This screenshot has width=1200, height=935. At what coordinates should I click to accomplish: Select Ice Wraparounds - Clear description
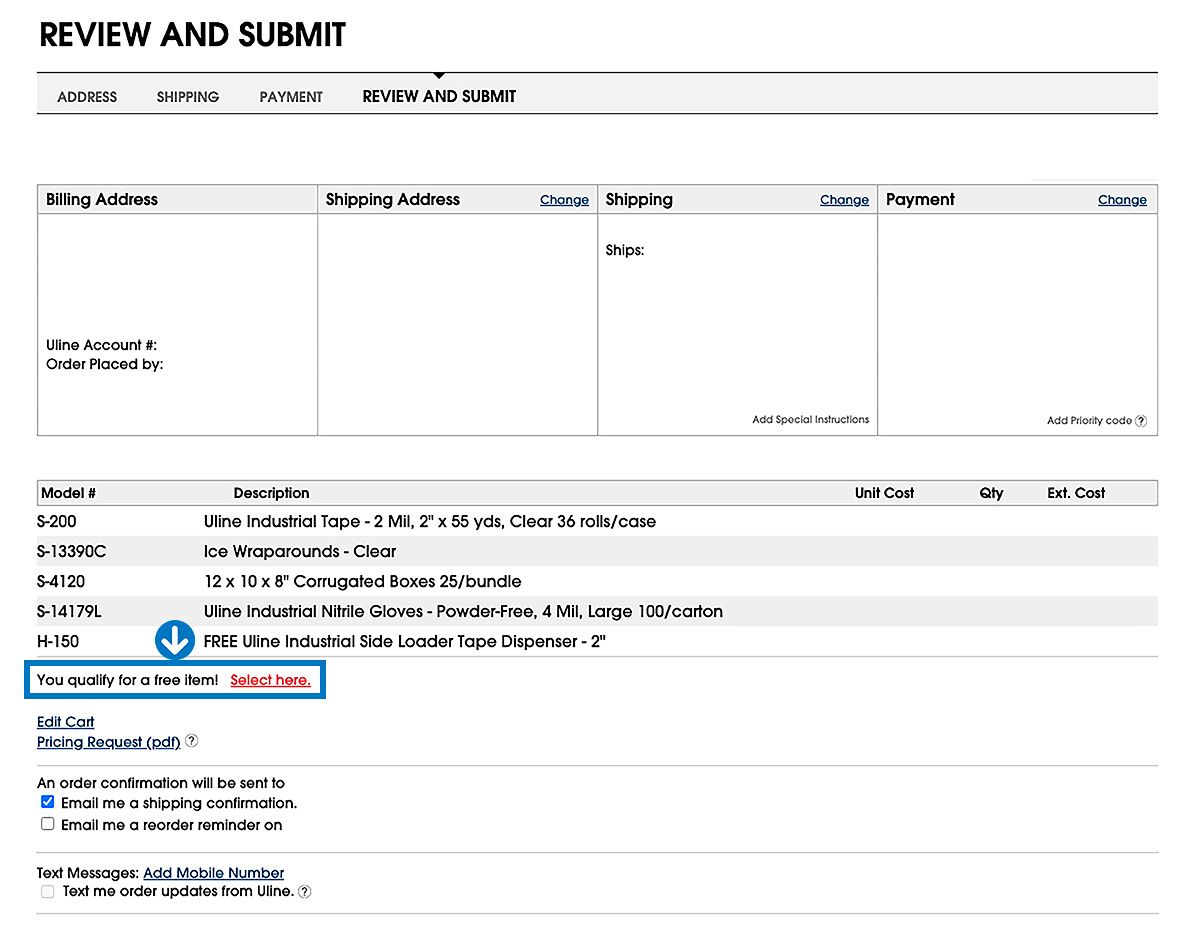coord(300,552)
